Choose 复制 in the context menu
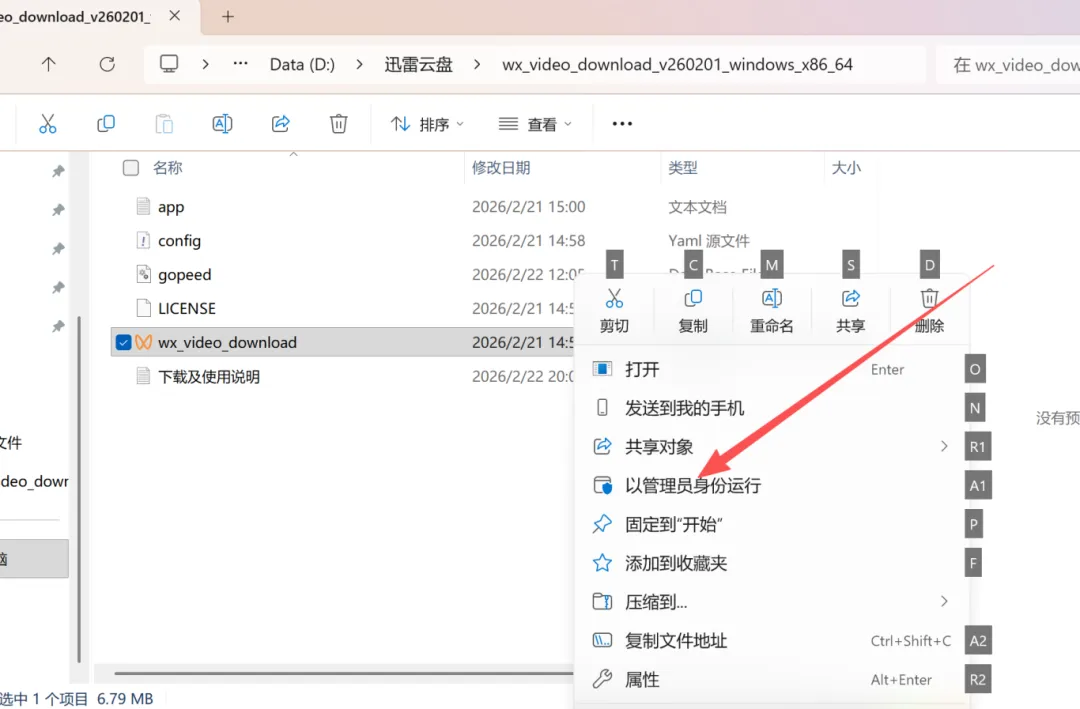1080x709 pixels. (x=693, y=310)
